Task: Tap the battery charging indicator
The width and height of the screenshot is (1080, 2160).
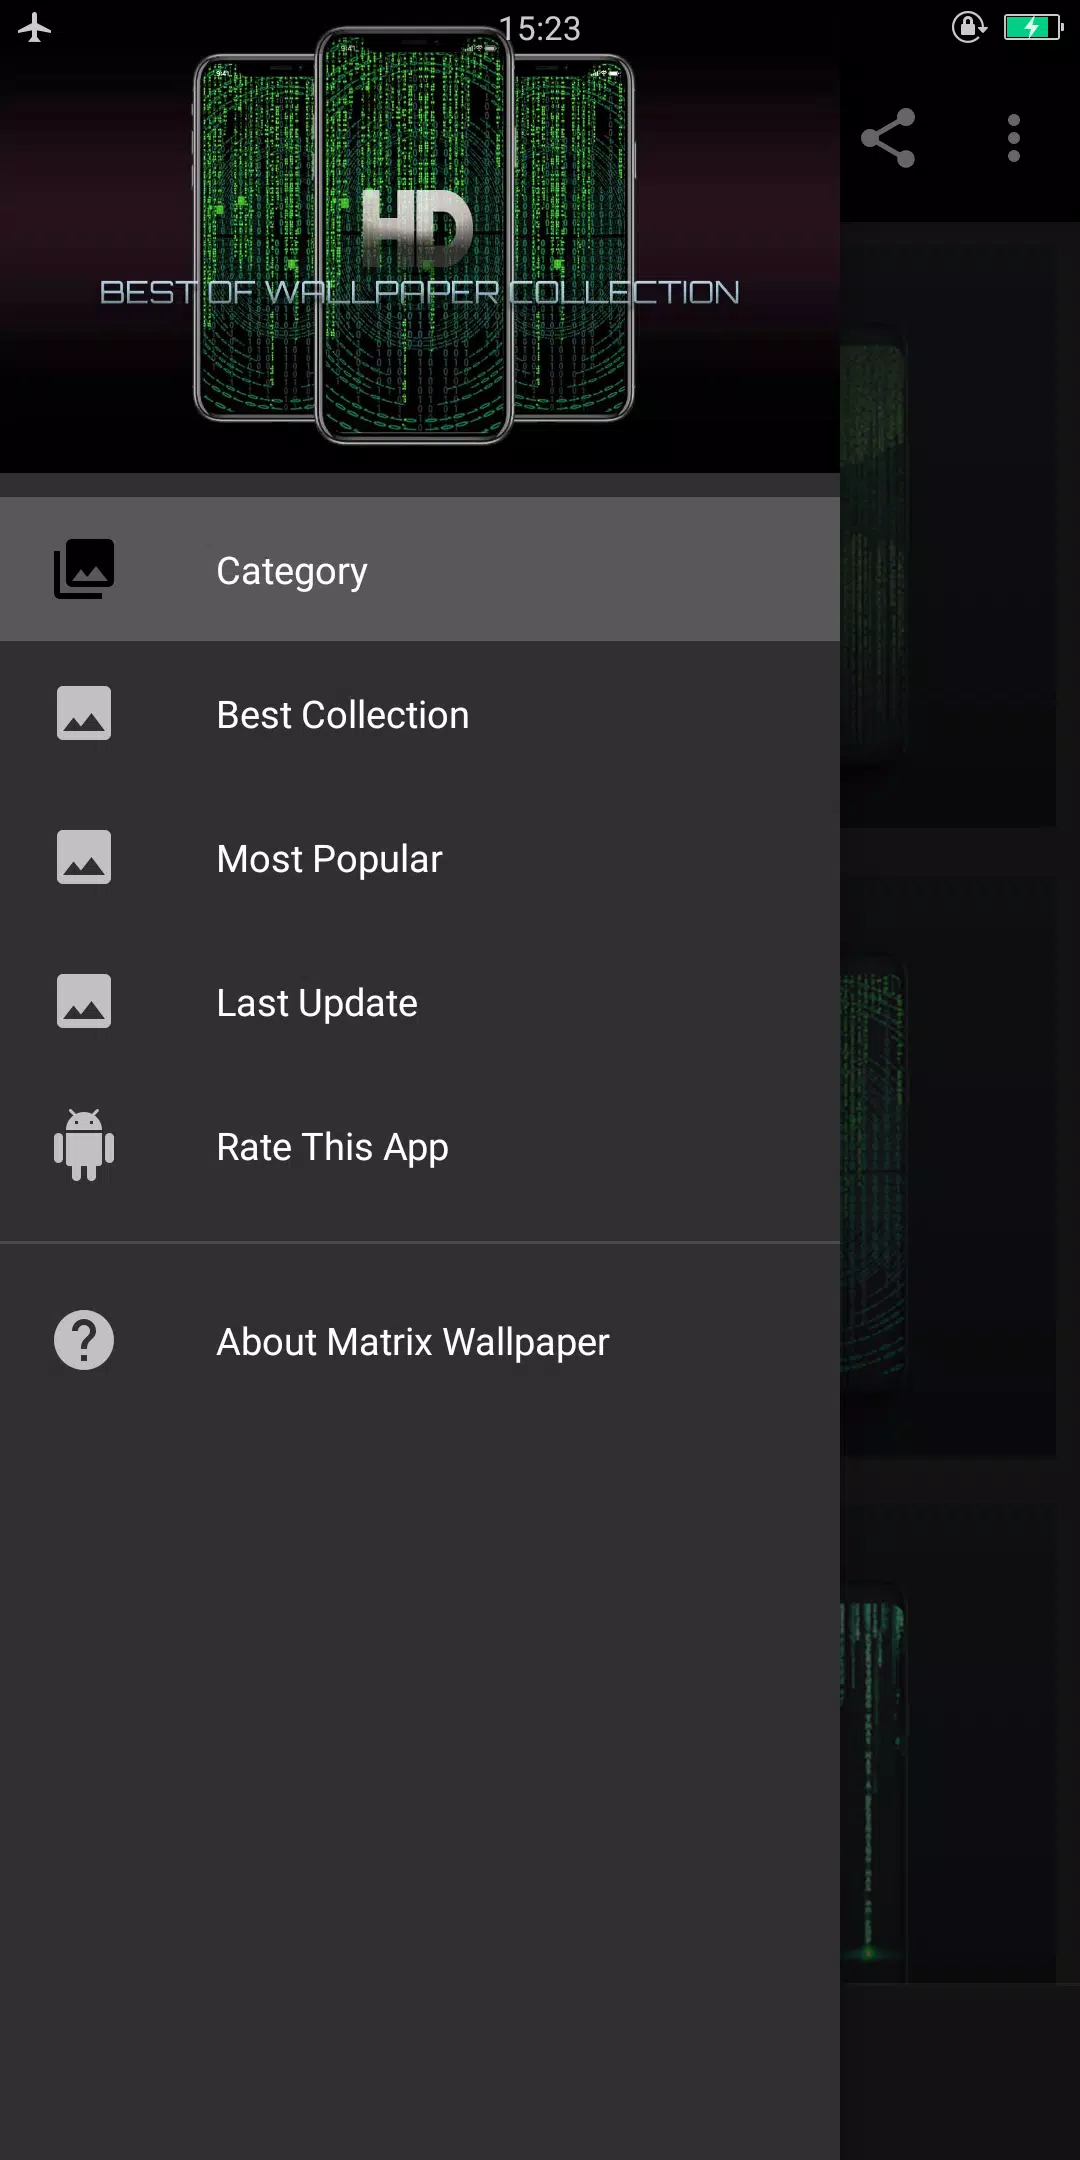Action: (x=1034, y=27)
